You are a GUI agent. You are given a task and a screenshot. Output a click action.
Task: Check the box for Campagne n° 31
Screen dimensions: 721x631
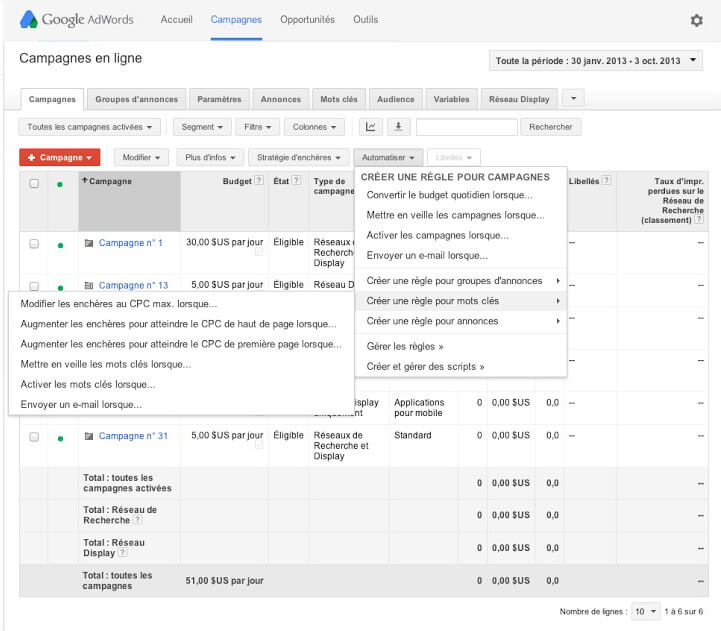pyautogui.click(x=34, y=436)
